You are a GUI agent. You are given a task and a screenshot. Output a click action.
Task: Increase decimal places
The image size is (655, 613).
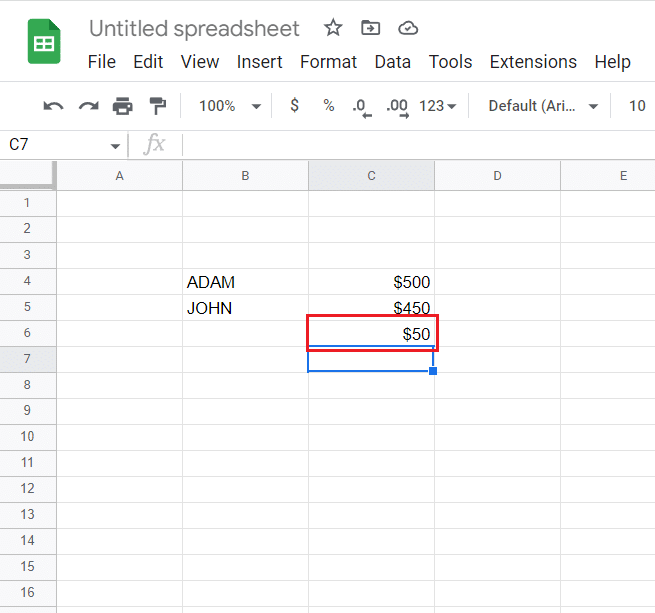[x=397, y=107]
